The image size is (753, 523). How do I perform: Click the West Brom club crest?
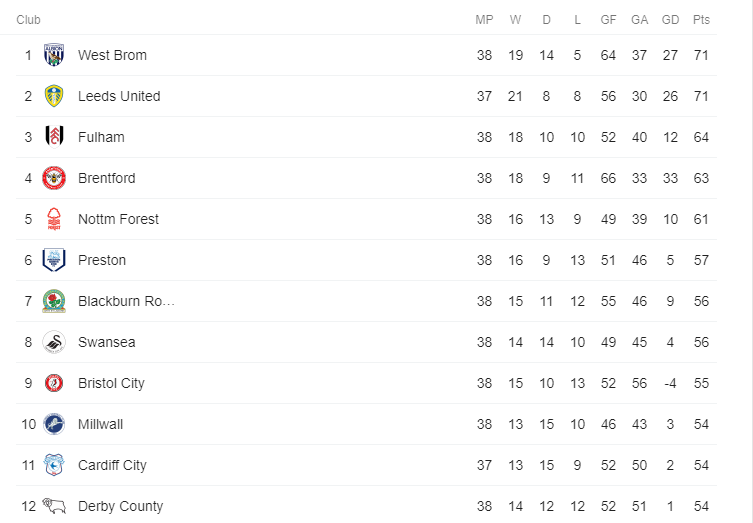click(54, 55)
